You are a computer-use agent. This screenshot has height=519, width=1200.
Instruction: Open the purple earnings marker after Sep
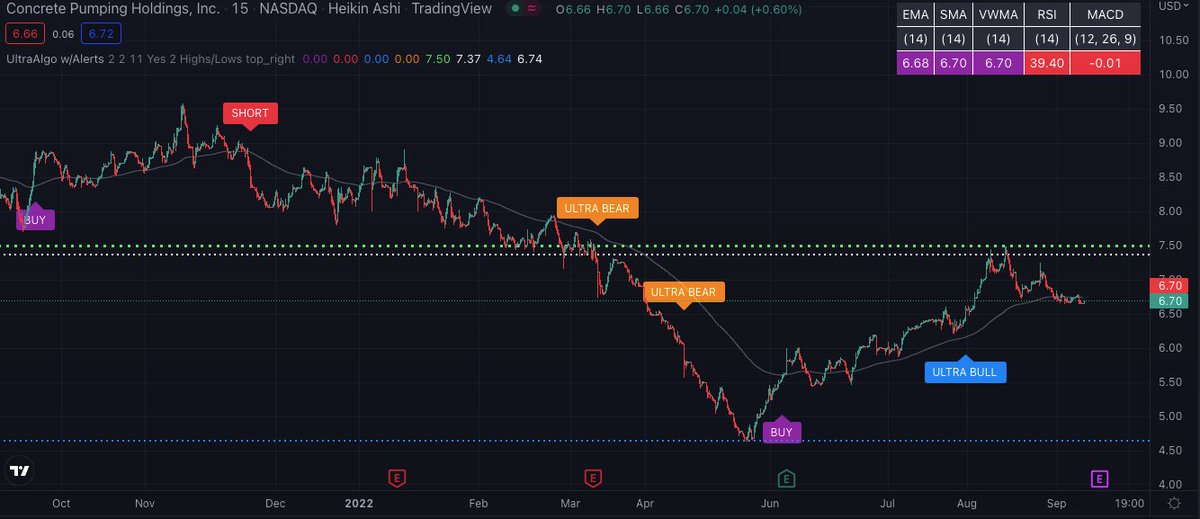pos(1099,477)
